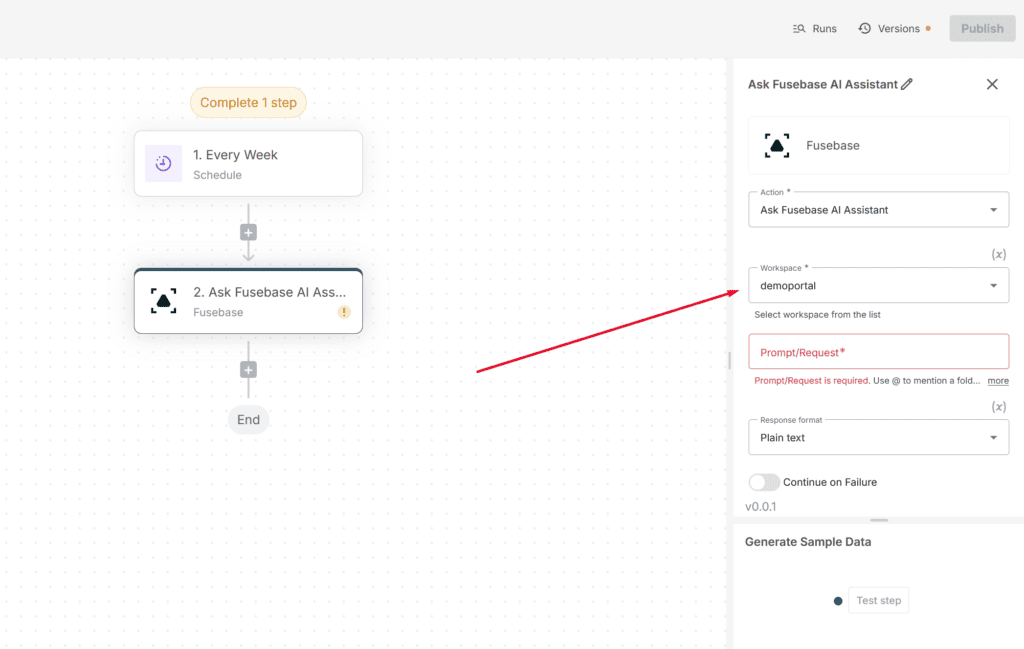Enable Continue on Failure toggle
This screenshot has width=1024, height=649.
coord(764,482)
